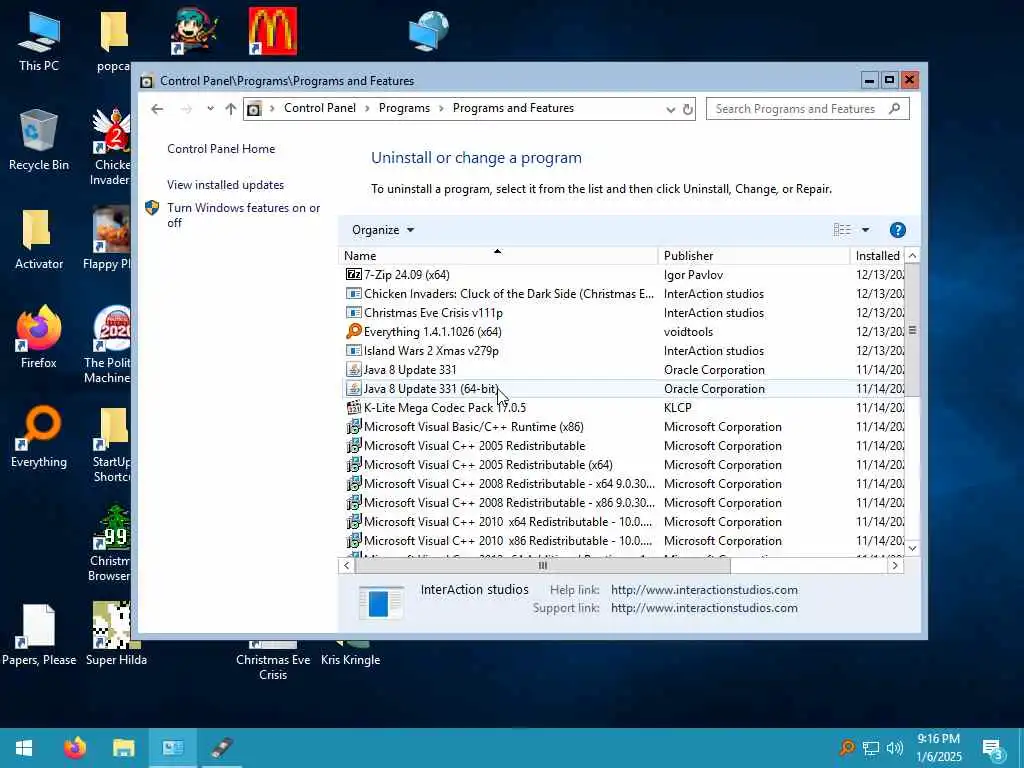Click the vertical scrollbar up arrow

912,255
